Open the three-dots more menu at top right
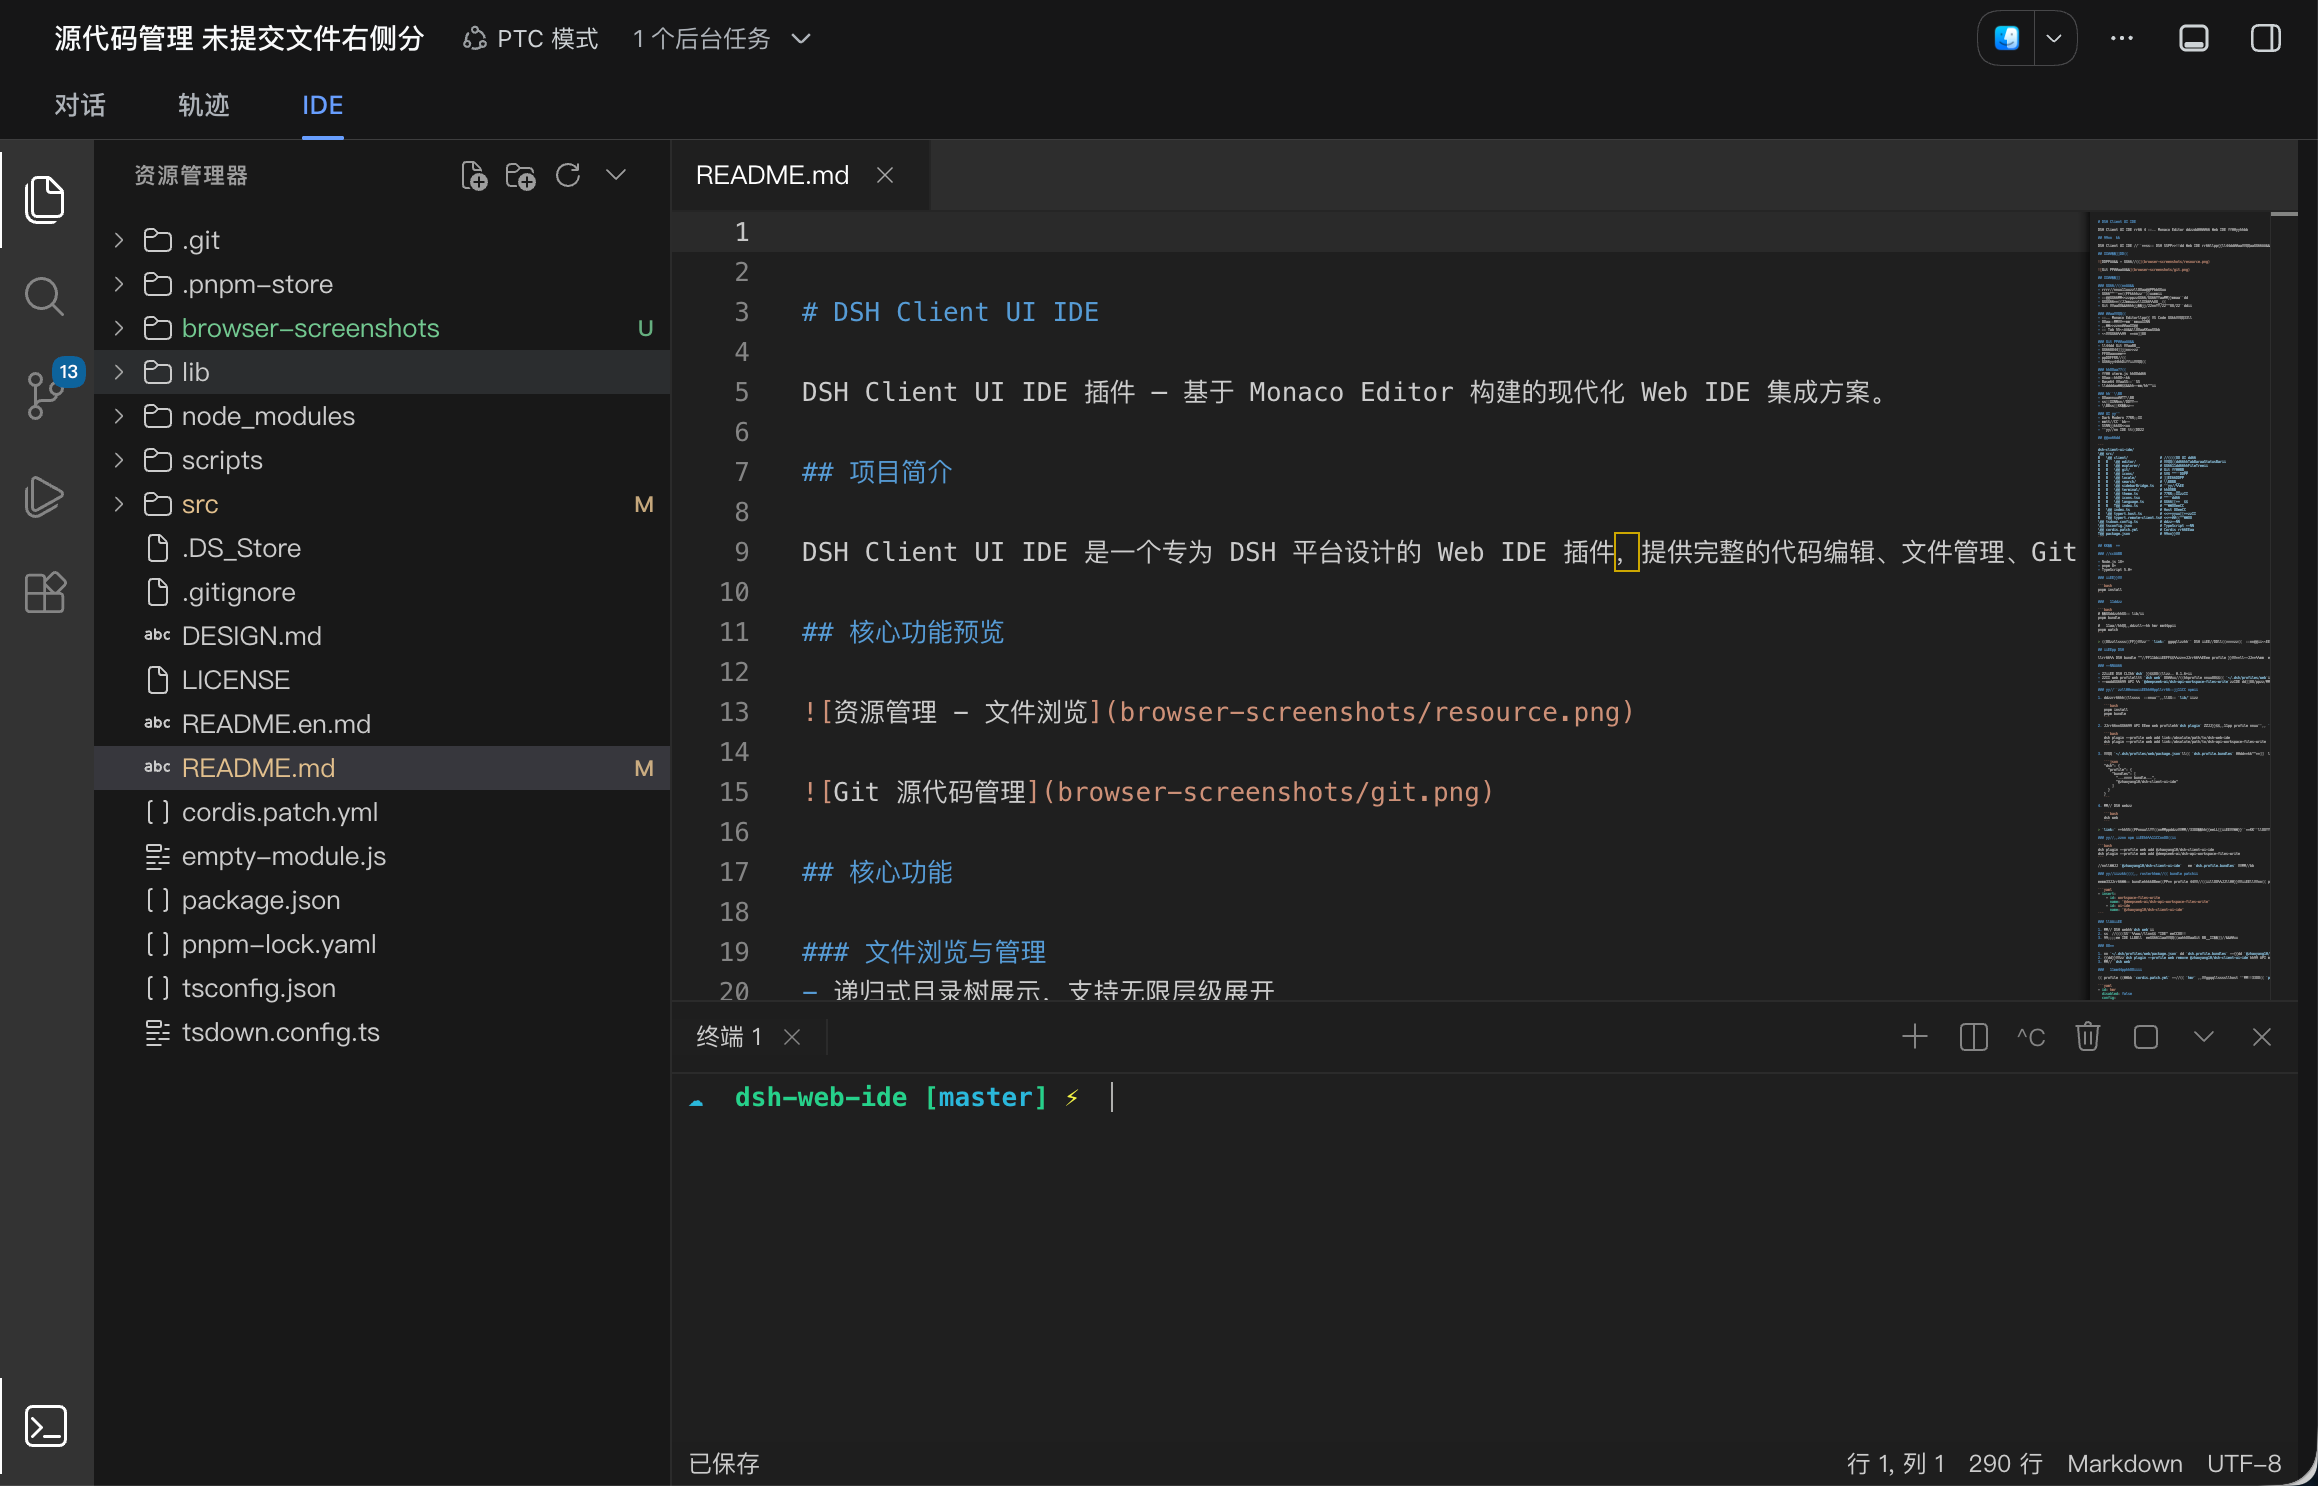The width and height of the screenshot is (2318, 1486). 2122,38
